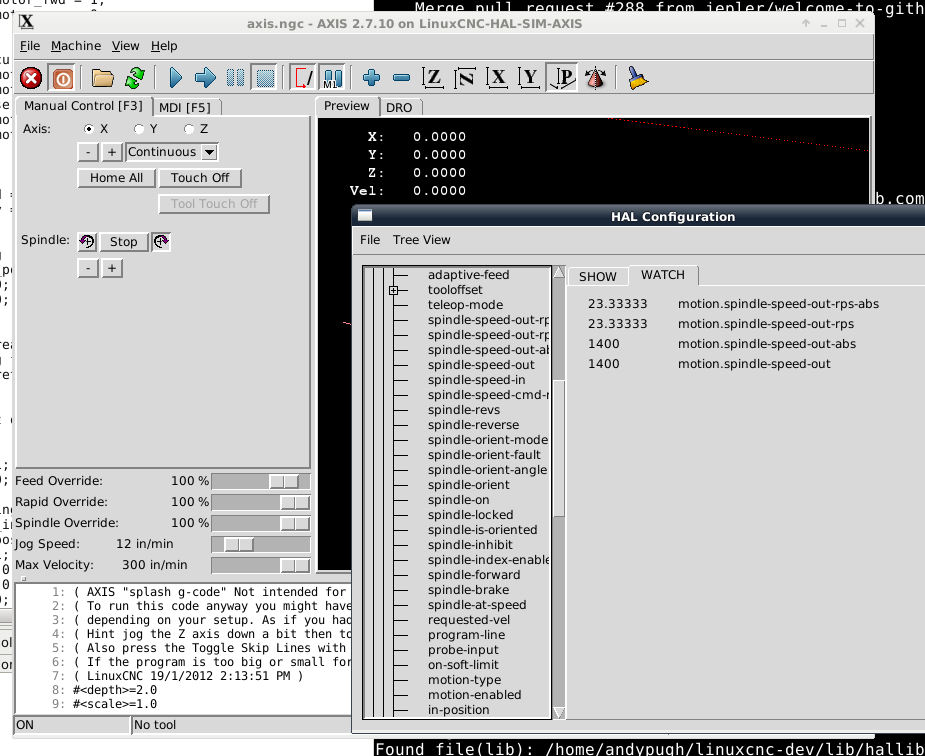Pause program execution in the toolbar
Screen dimensions: 925x756
click(235, 78)
